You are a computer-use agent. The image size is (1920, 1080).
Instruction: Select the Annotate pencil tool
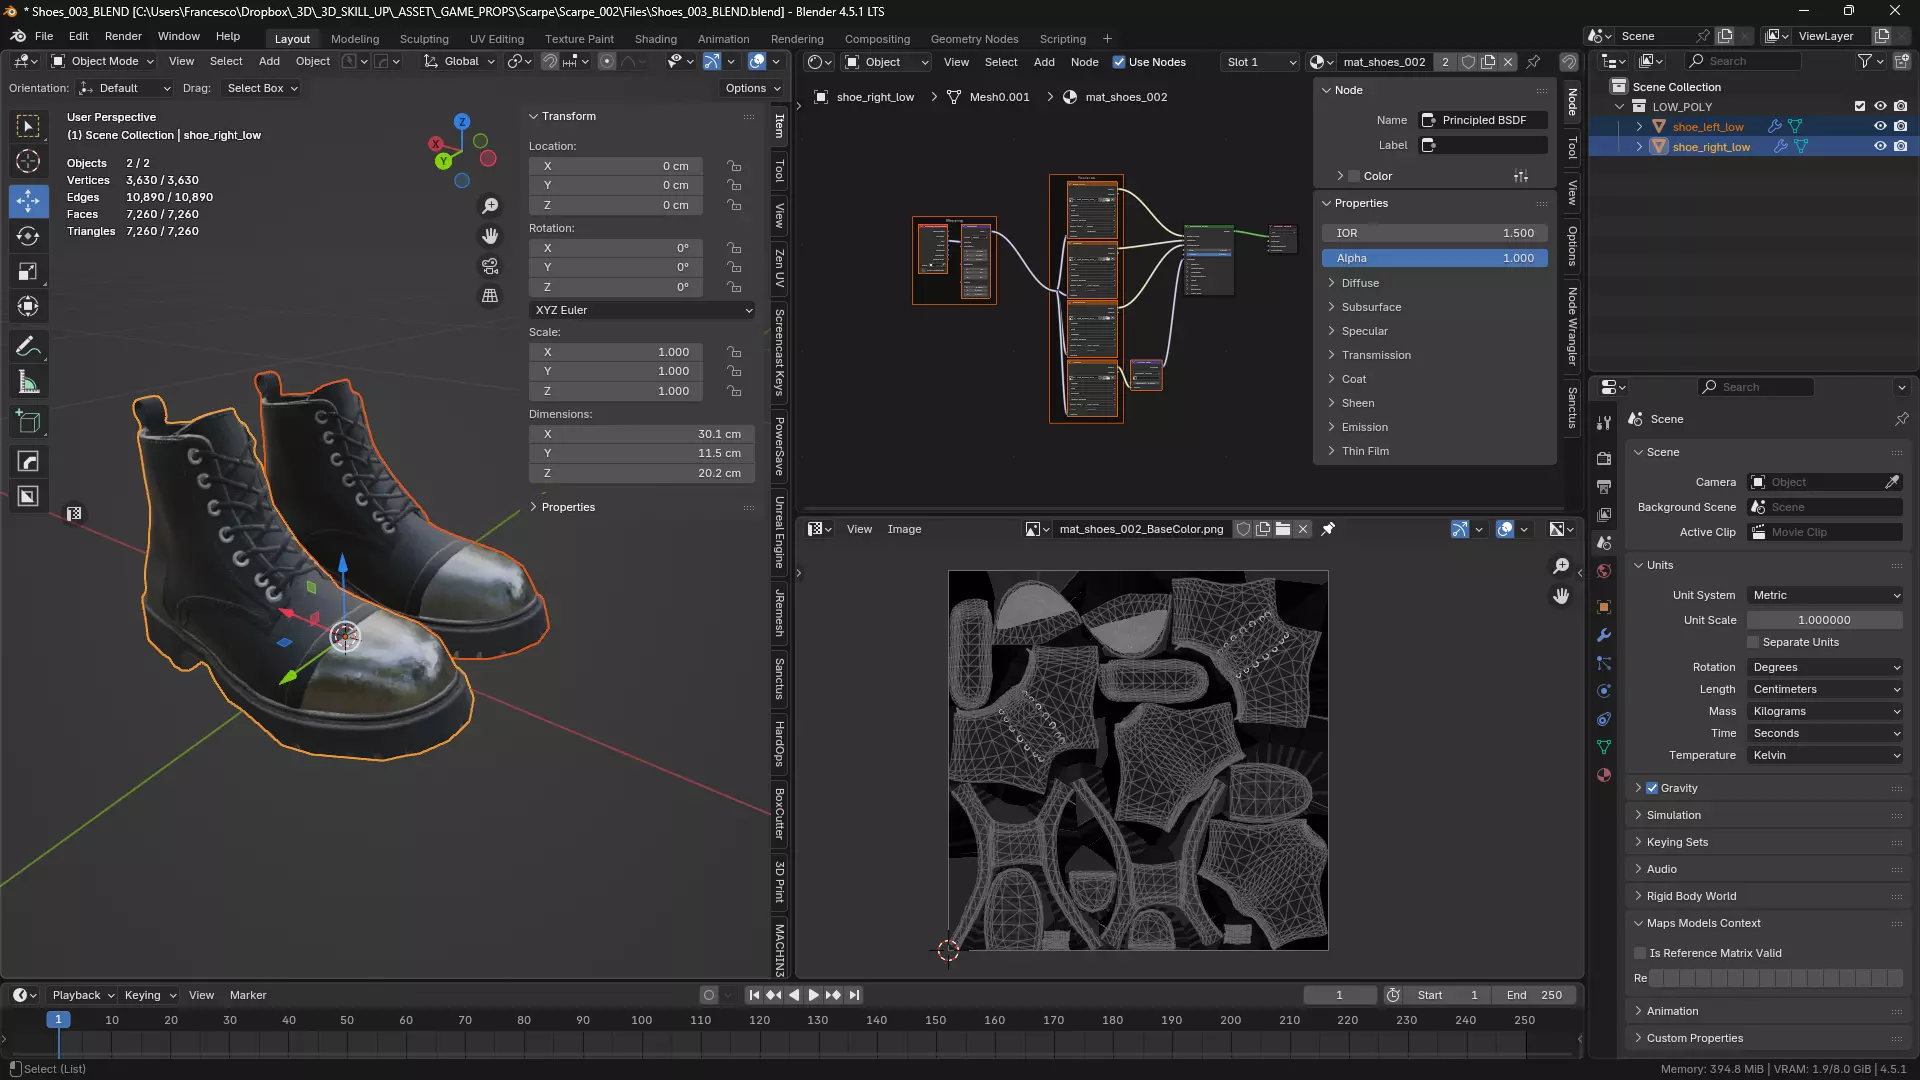point(28,347)
